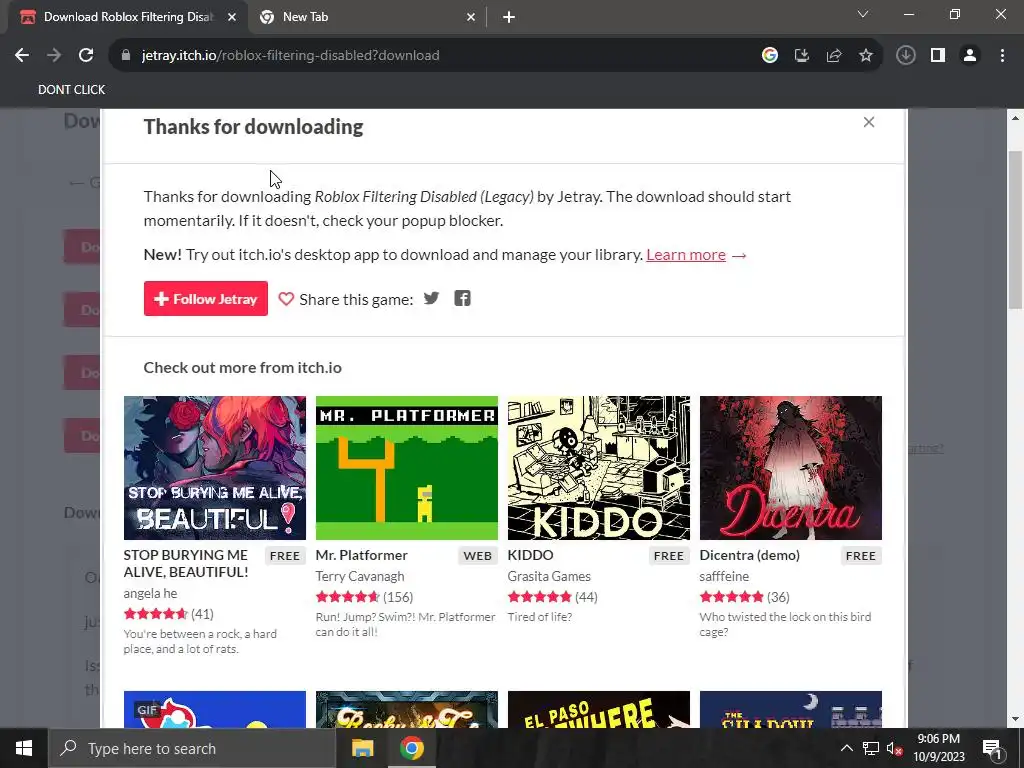
Task: Open author Grasita Games profile
Action: (549, 576)
